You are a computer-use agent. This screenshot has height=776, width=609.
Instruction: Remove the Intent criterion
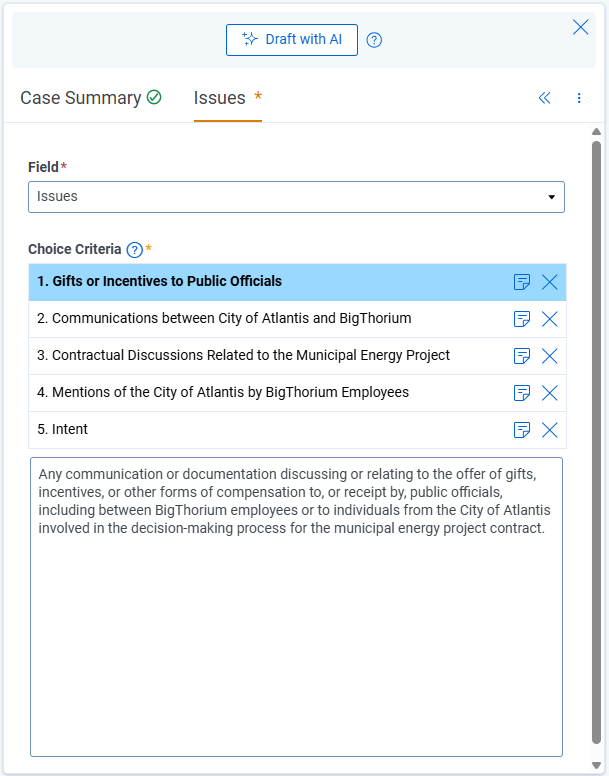click(x=549, y=430)
